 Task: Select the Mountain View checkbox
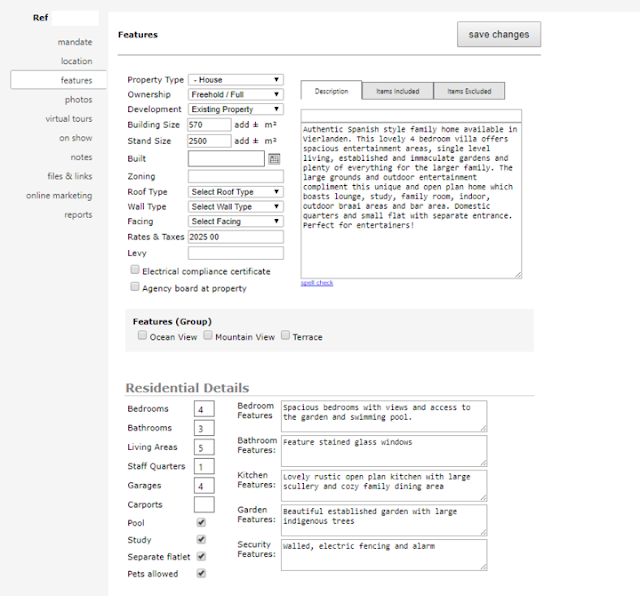(x=208, y=335)
